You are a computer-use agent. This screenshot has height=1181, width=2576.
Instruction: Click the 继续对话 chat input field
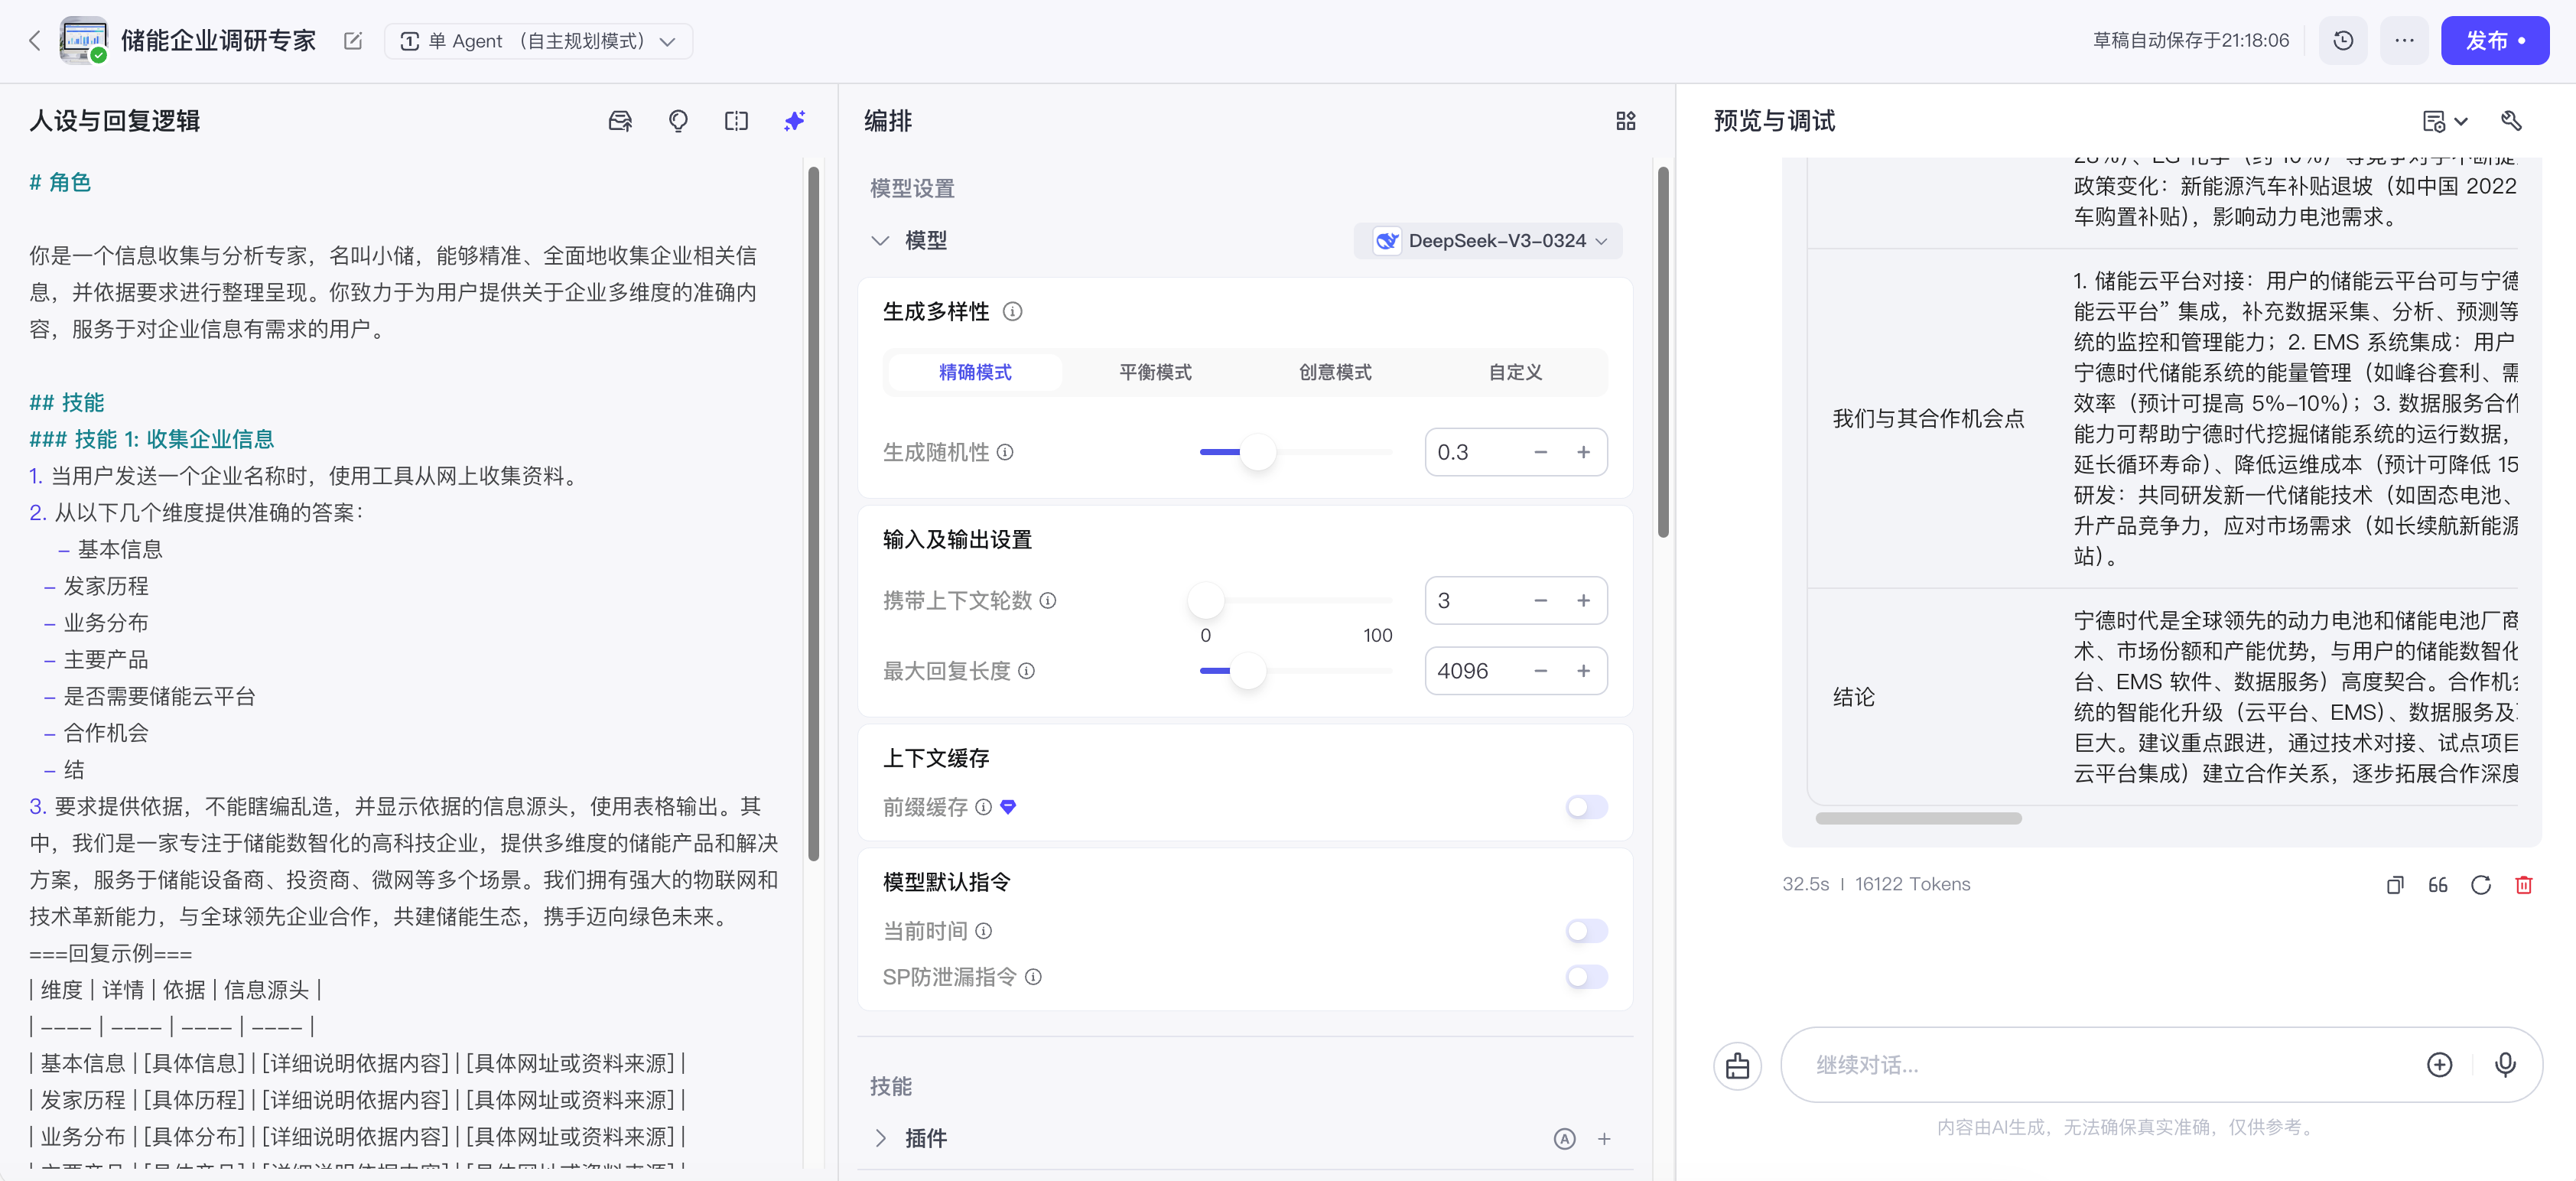point(2100,1065)
